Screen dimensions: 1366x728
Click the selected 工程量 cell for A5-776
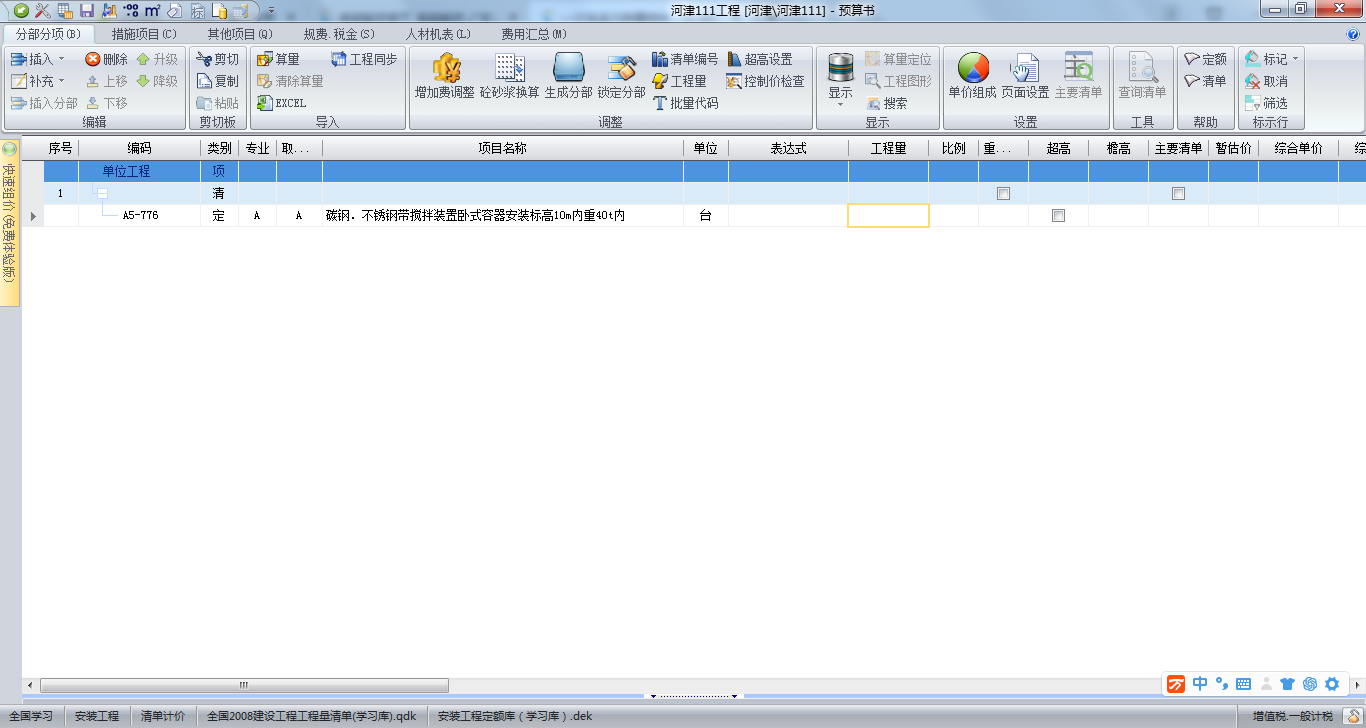pos(888,215)
